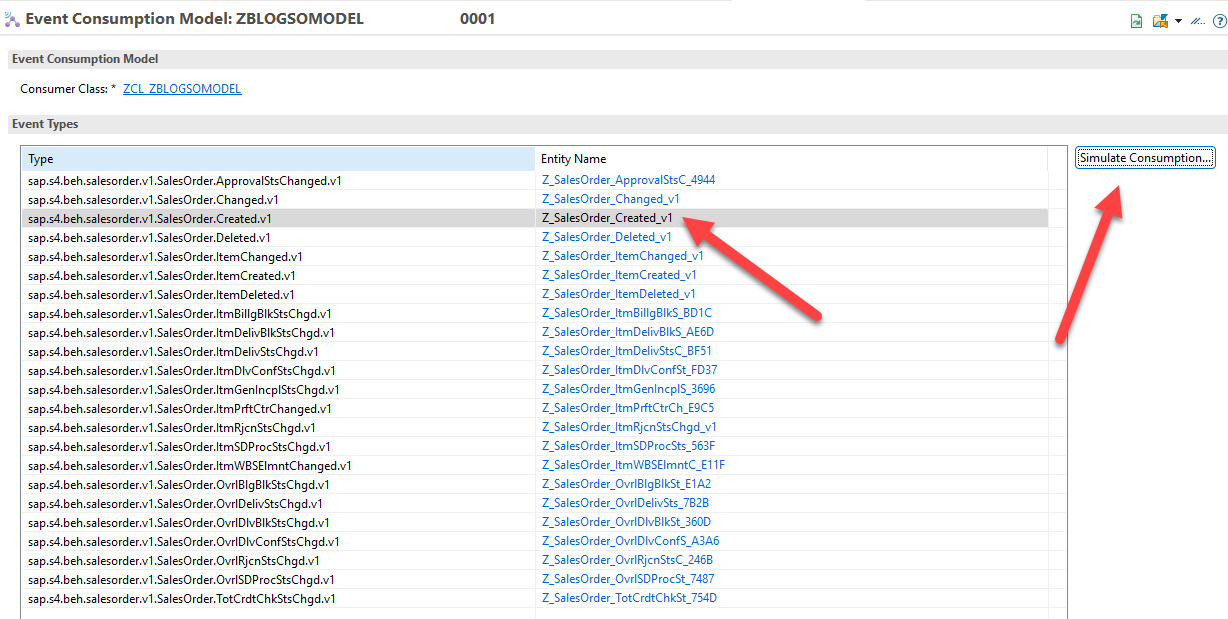Open Z_SalesOrder_ApprovalStsC_4944 entity link

[x=628, y=180]
